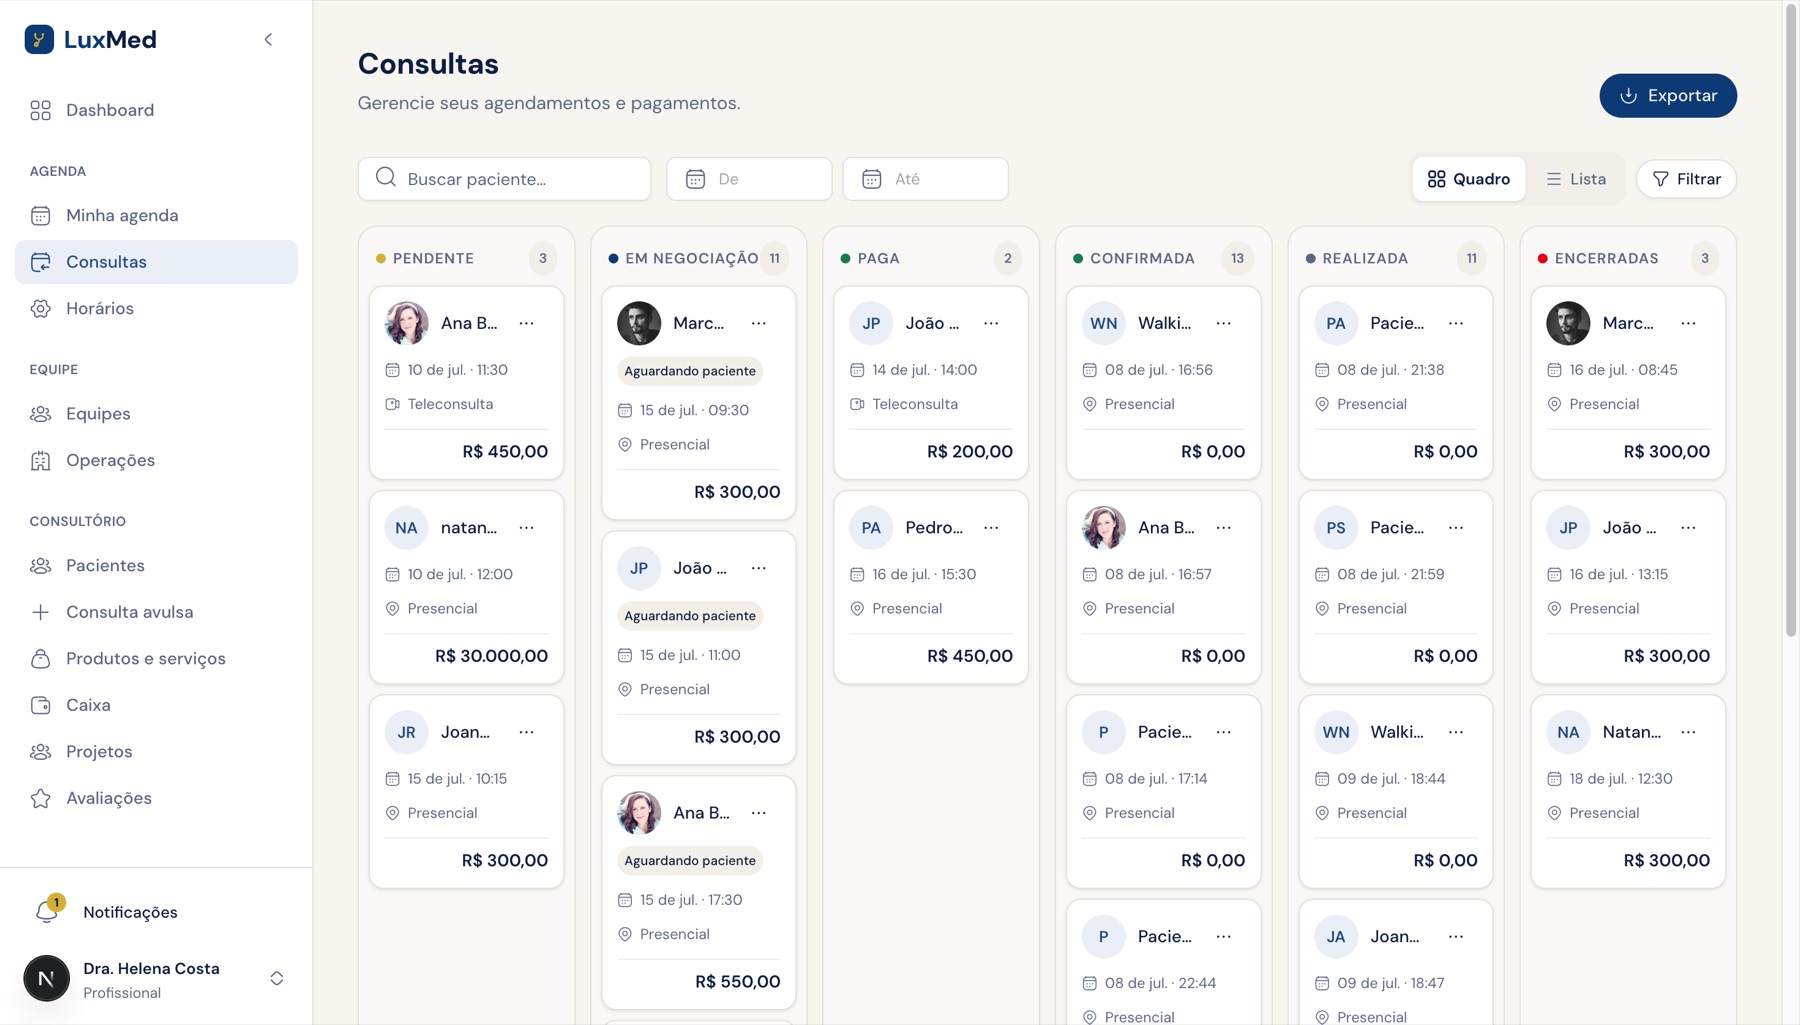Click the R$ 550,00 amount
Viewport: 1800px width, 1025px height.
[737, 982]
